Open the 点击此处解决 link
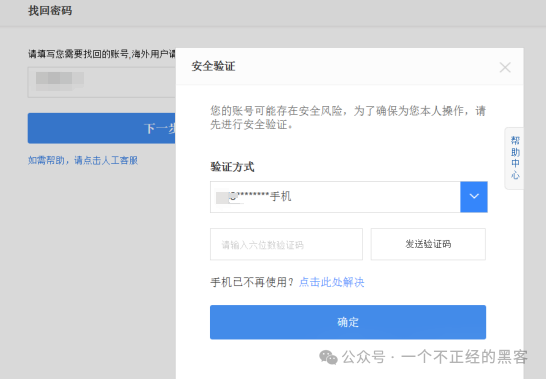 tap(332, 282)
